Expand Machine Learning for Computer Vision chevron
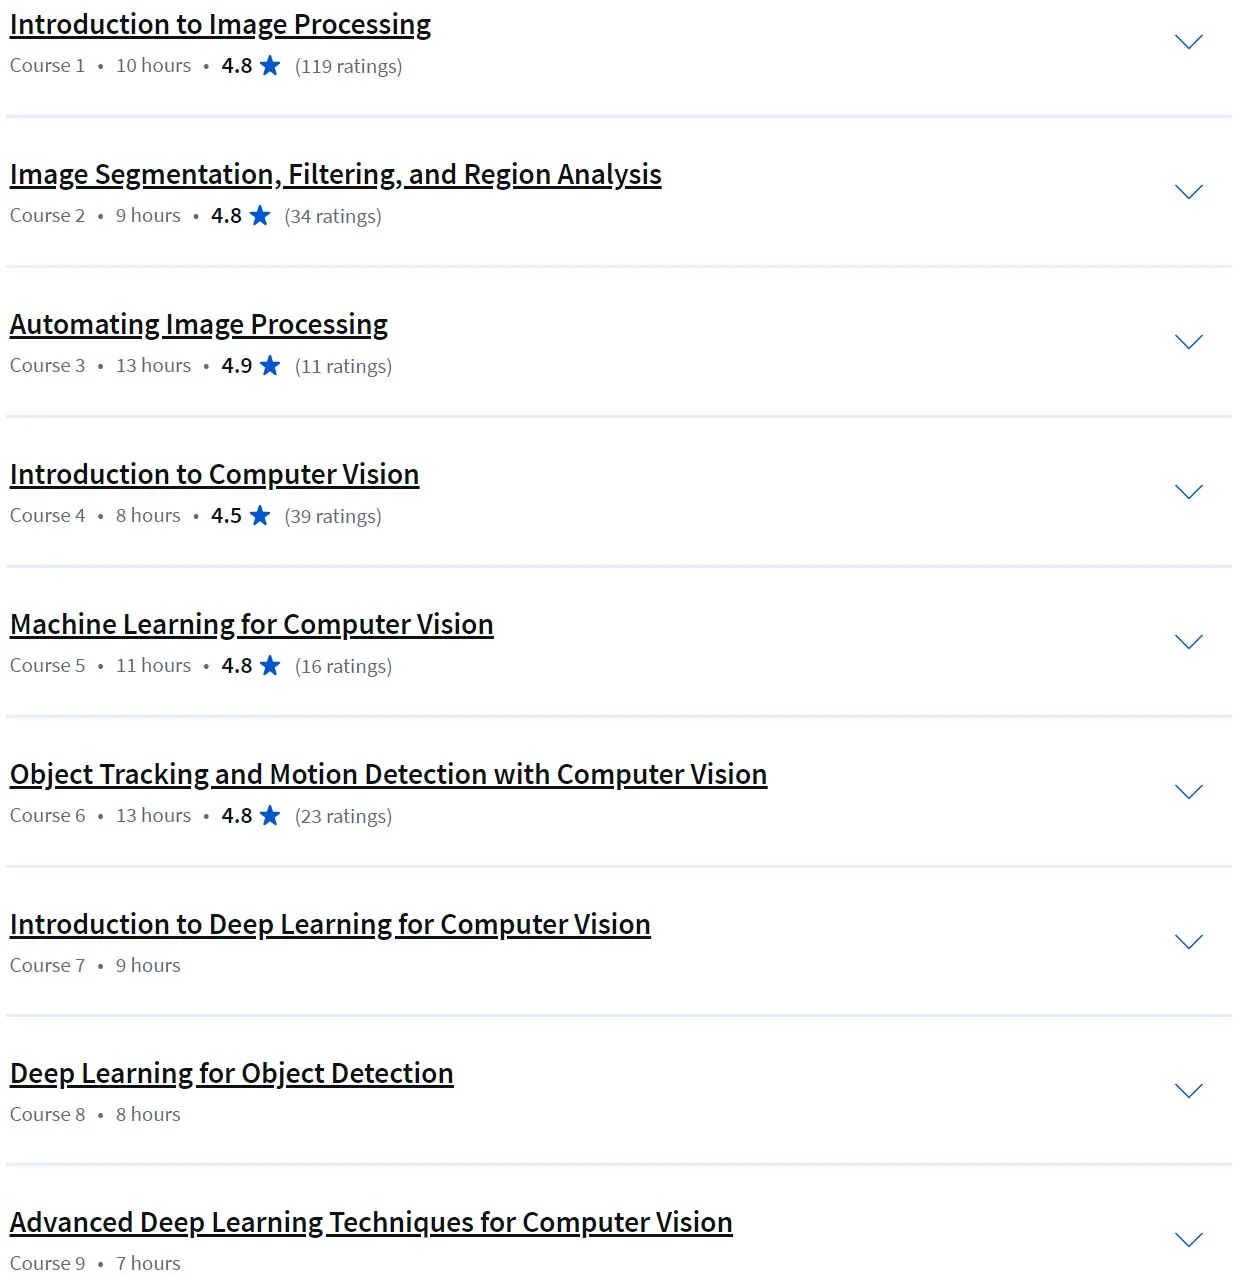Screen dimensions: 1237x1276 coord(1188,642)
